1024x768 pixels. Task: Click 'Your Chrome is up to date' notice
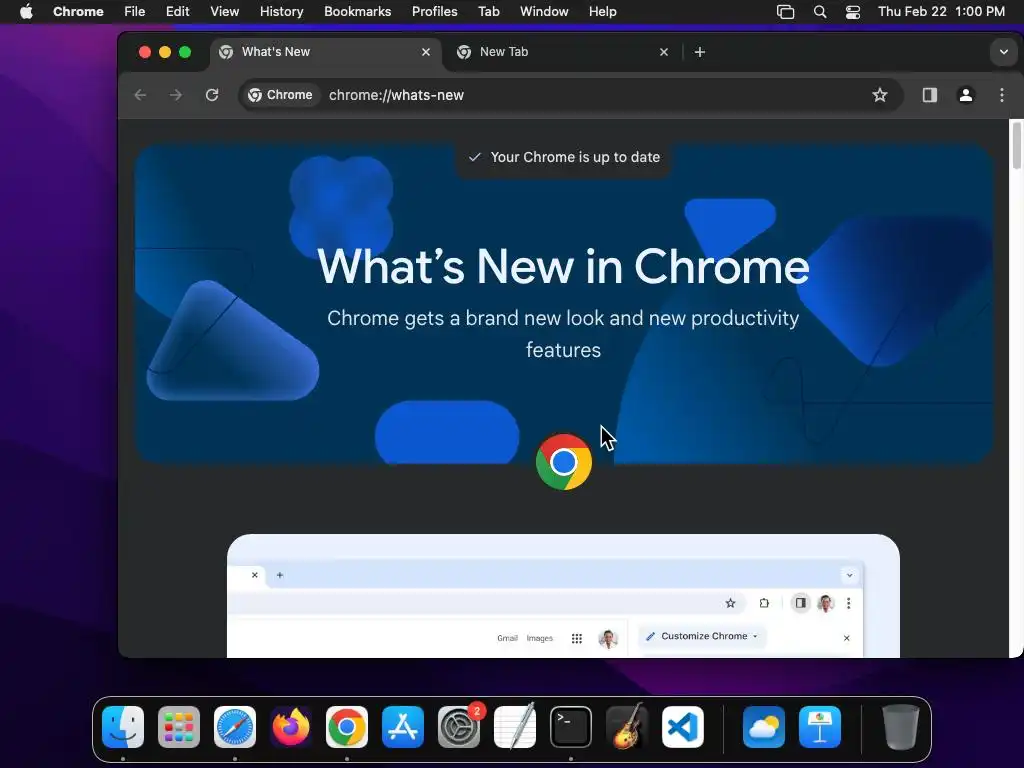564,157
